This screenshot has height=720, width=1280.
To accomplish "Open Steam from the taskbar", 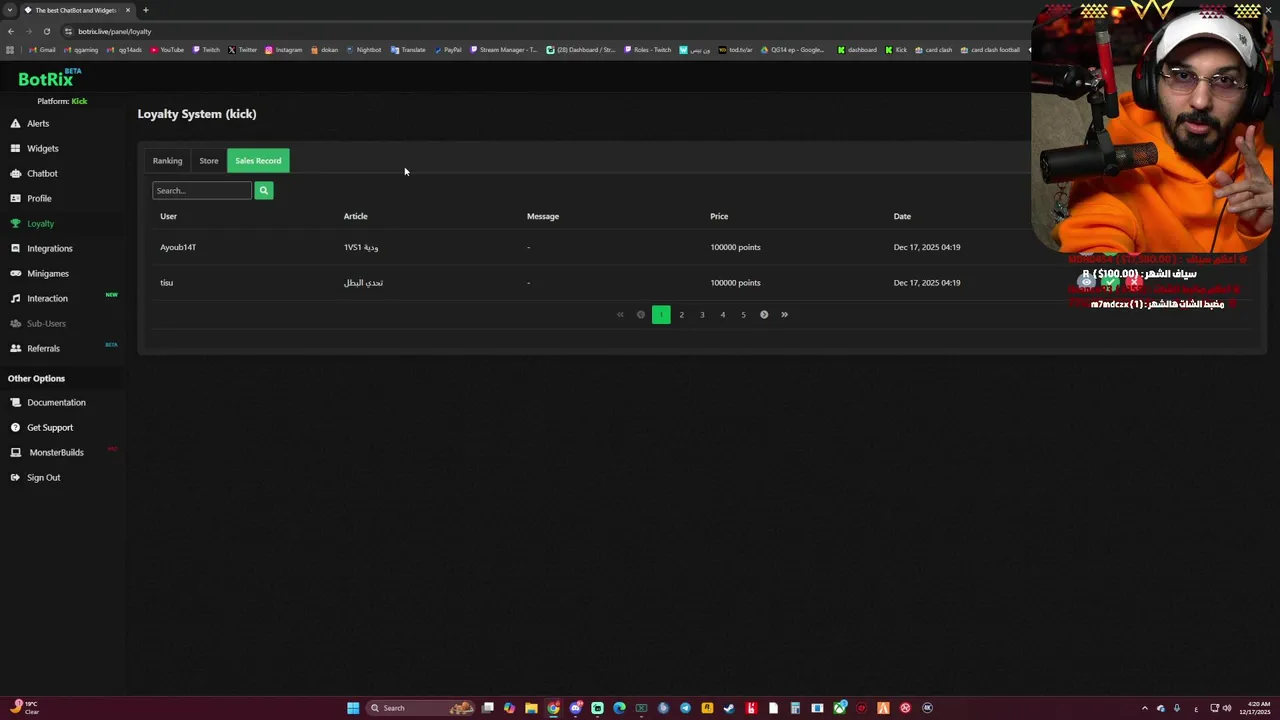I will [x=729, y=708].
